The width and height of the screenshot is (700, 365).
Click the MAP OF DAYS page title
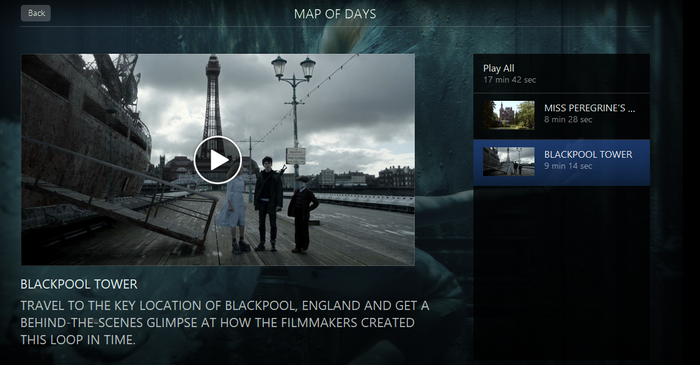click(x=335, y=14)
